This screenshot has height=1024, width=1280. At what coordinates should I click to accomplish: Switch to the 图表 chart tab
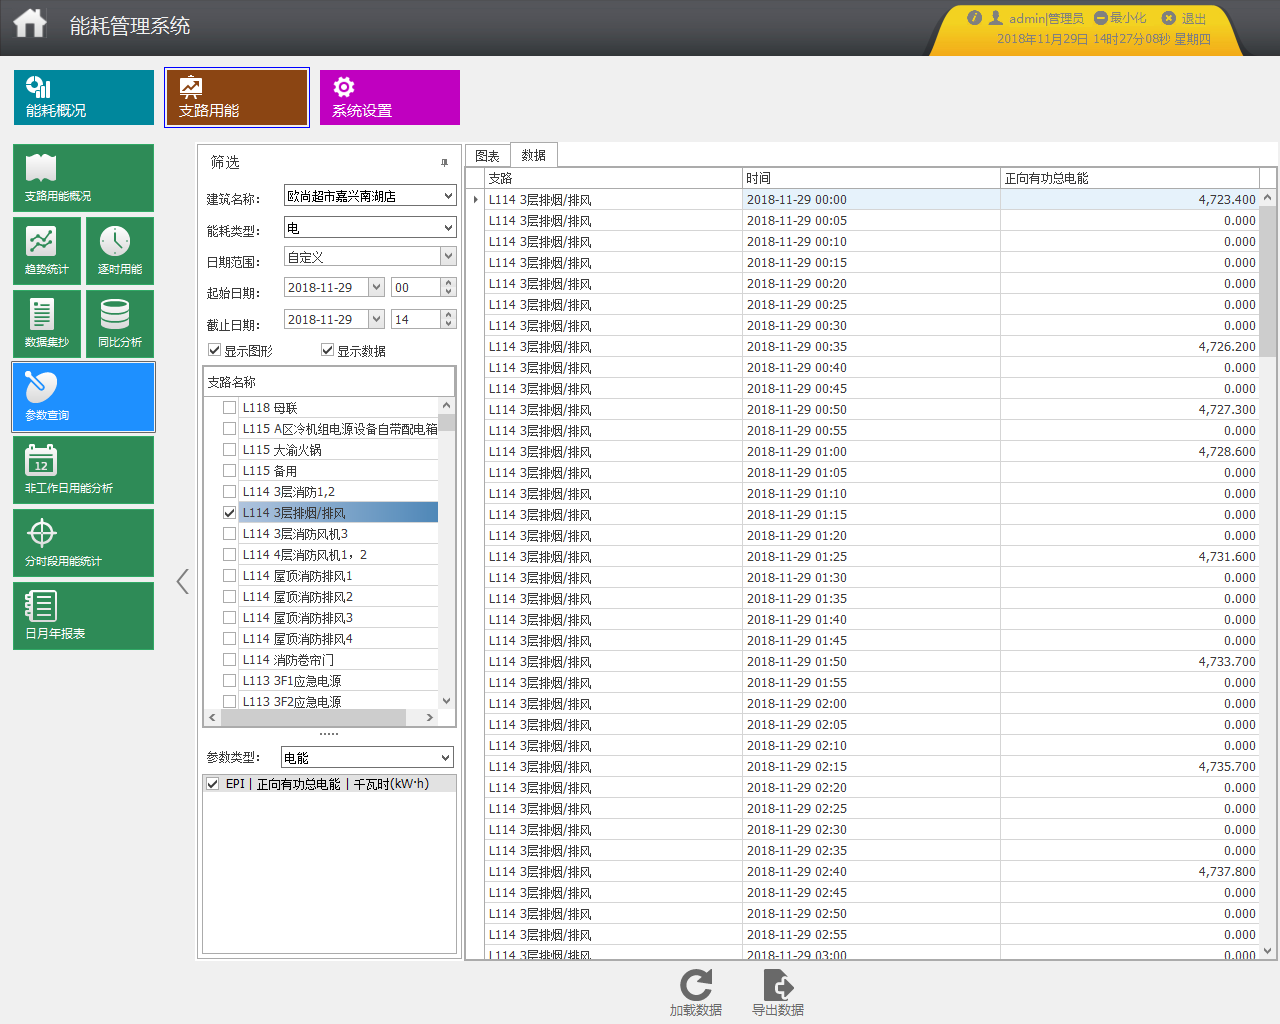[487, 156]
